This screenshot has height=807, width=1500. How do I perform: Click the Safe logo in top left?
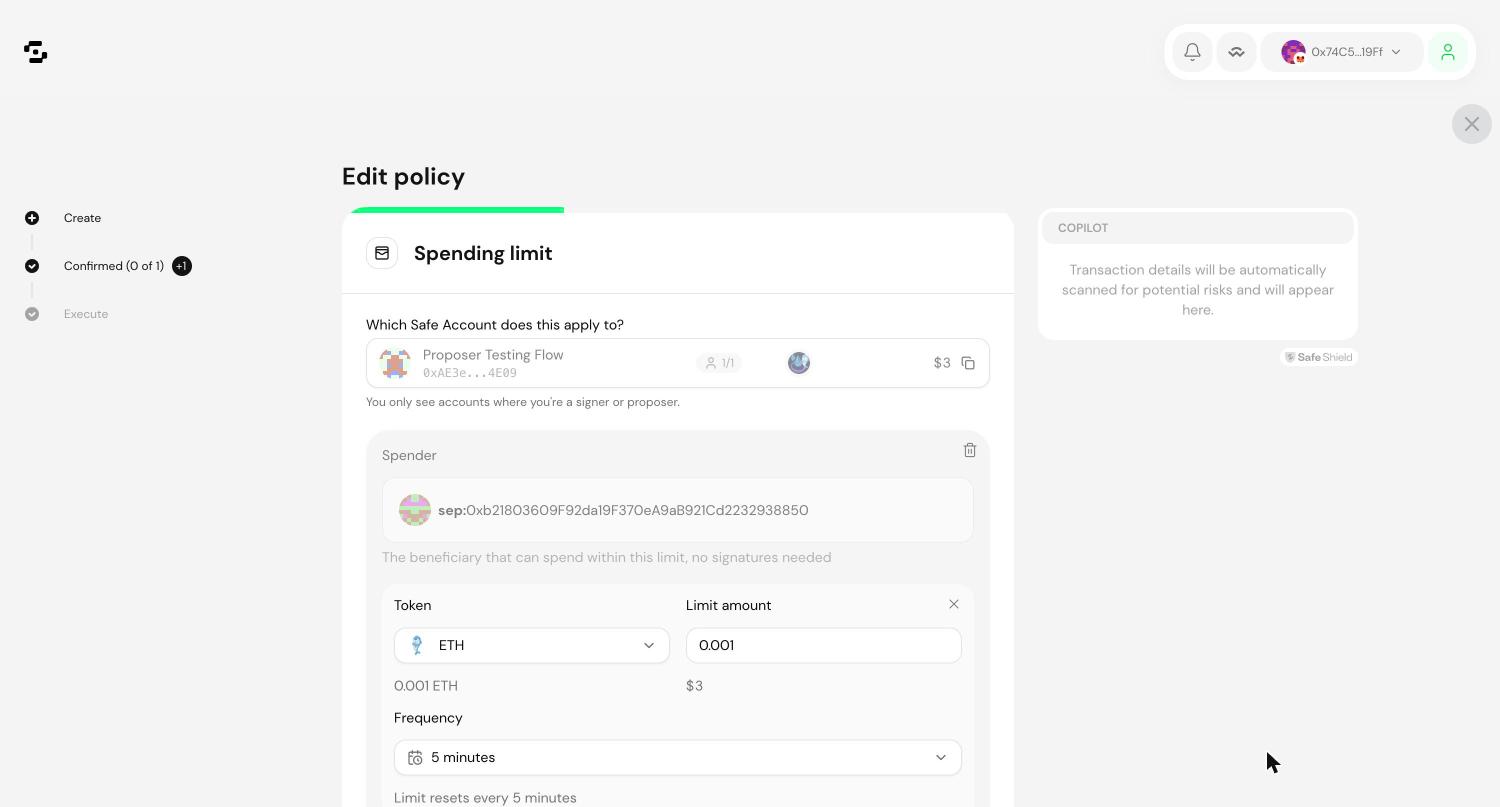[36, 52]
